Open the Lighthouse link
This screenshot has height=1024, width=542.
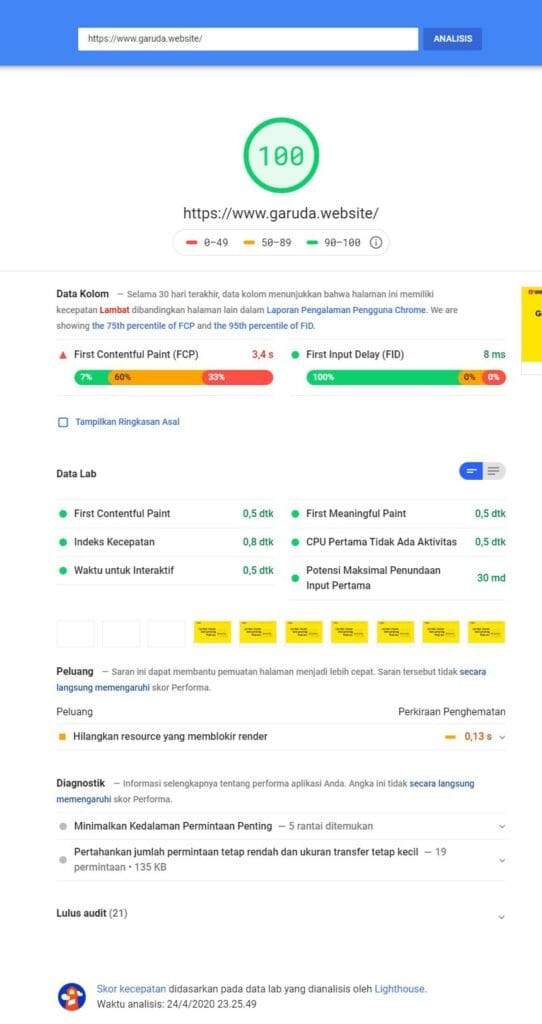(400, 989)
